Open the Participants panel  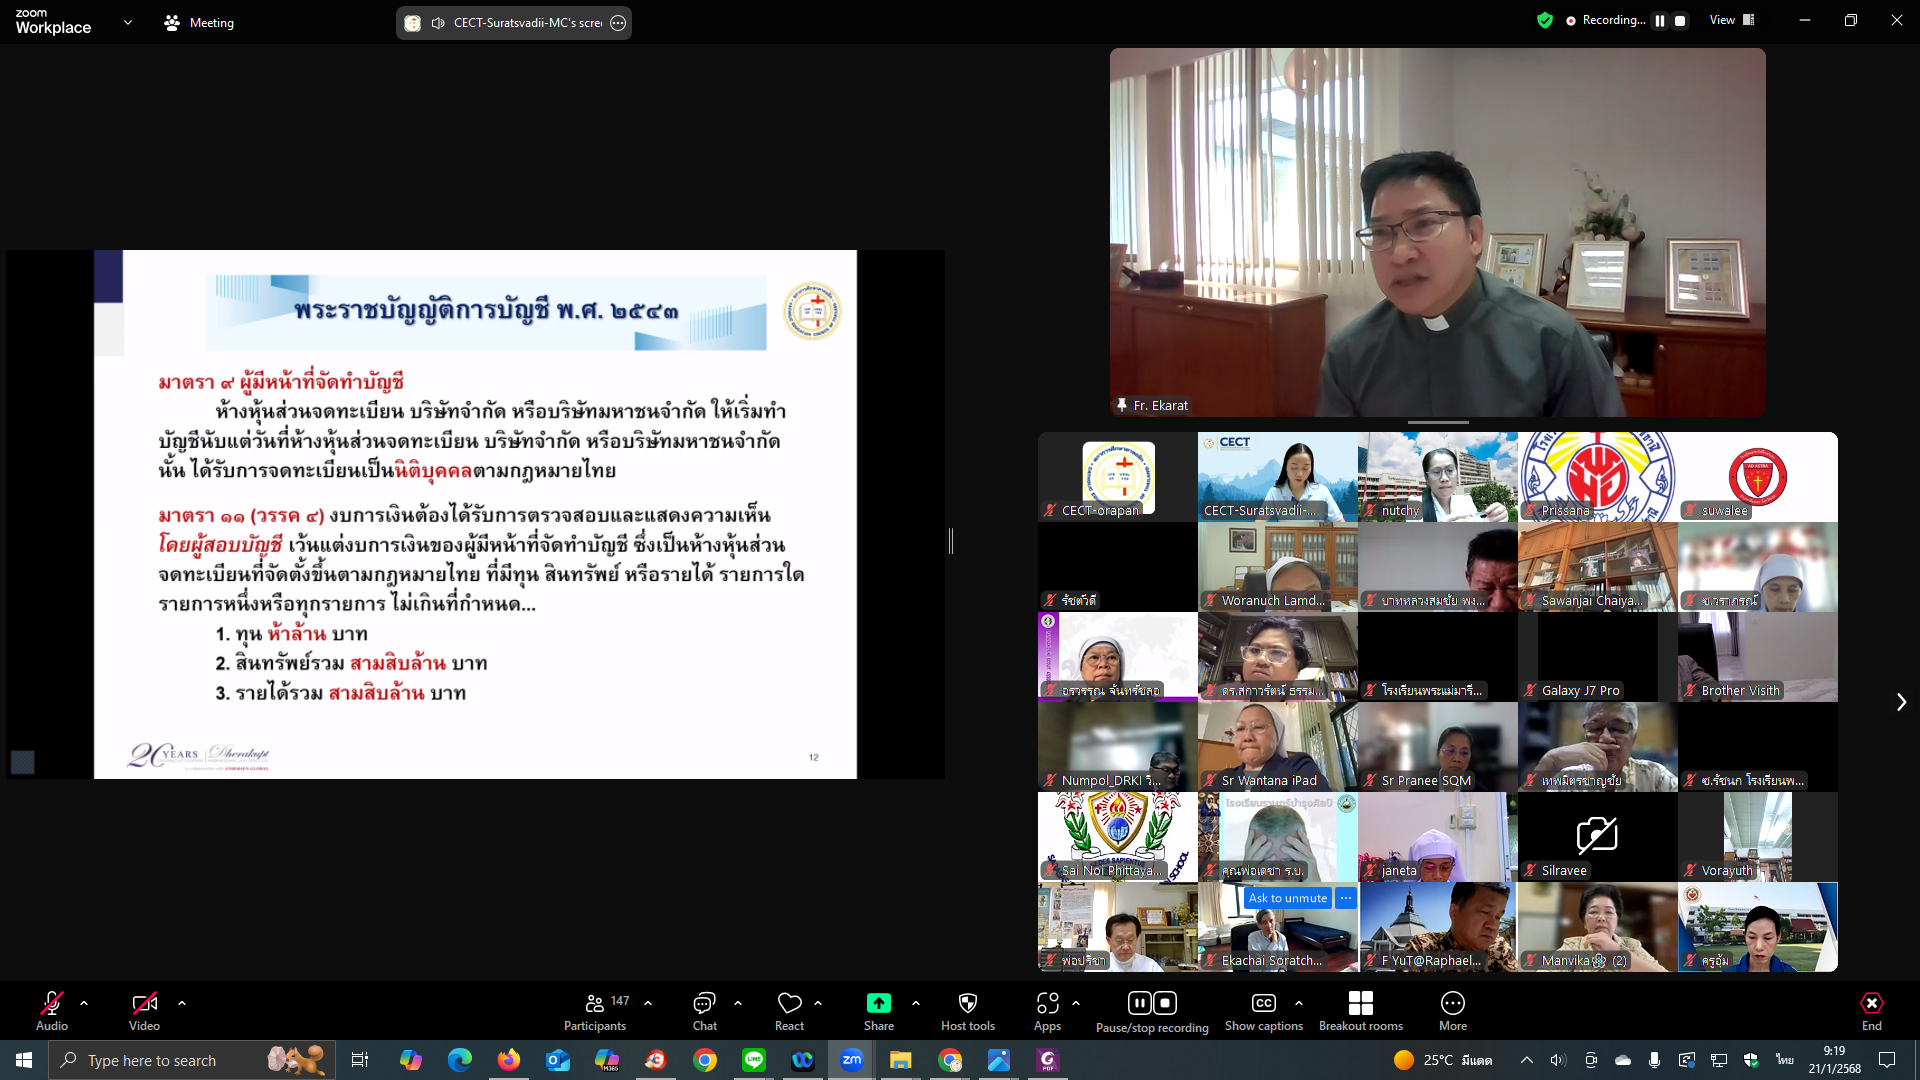click(596, 1011)
